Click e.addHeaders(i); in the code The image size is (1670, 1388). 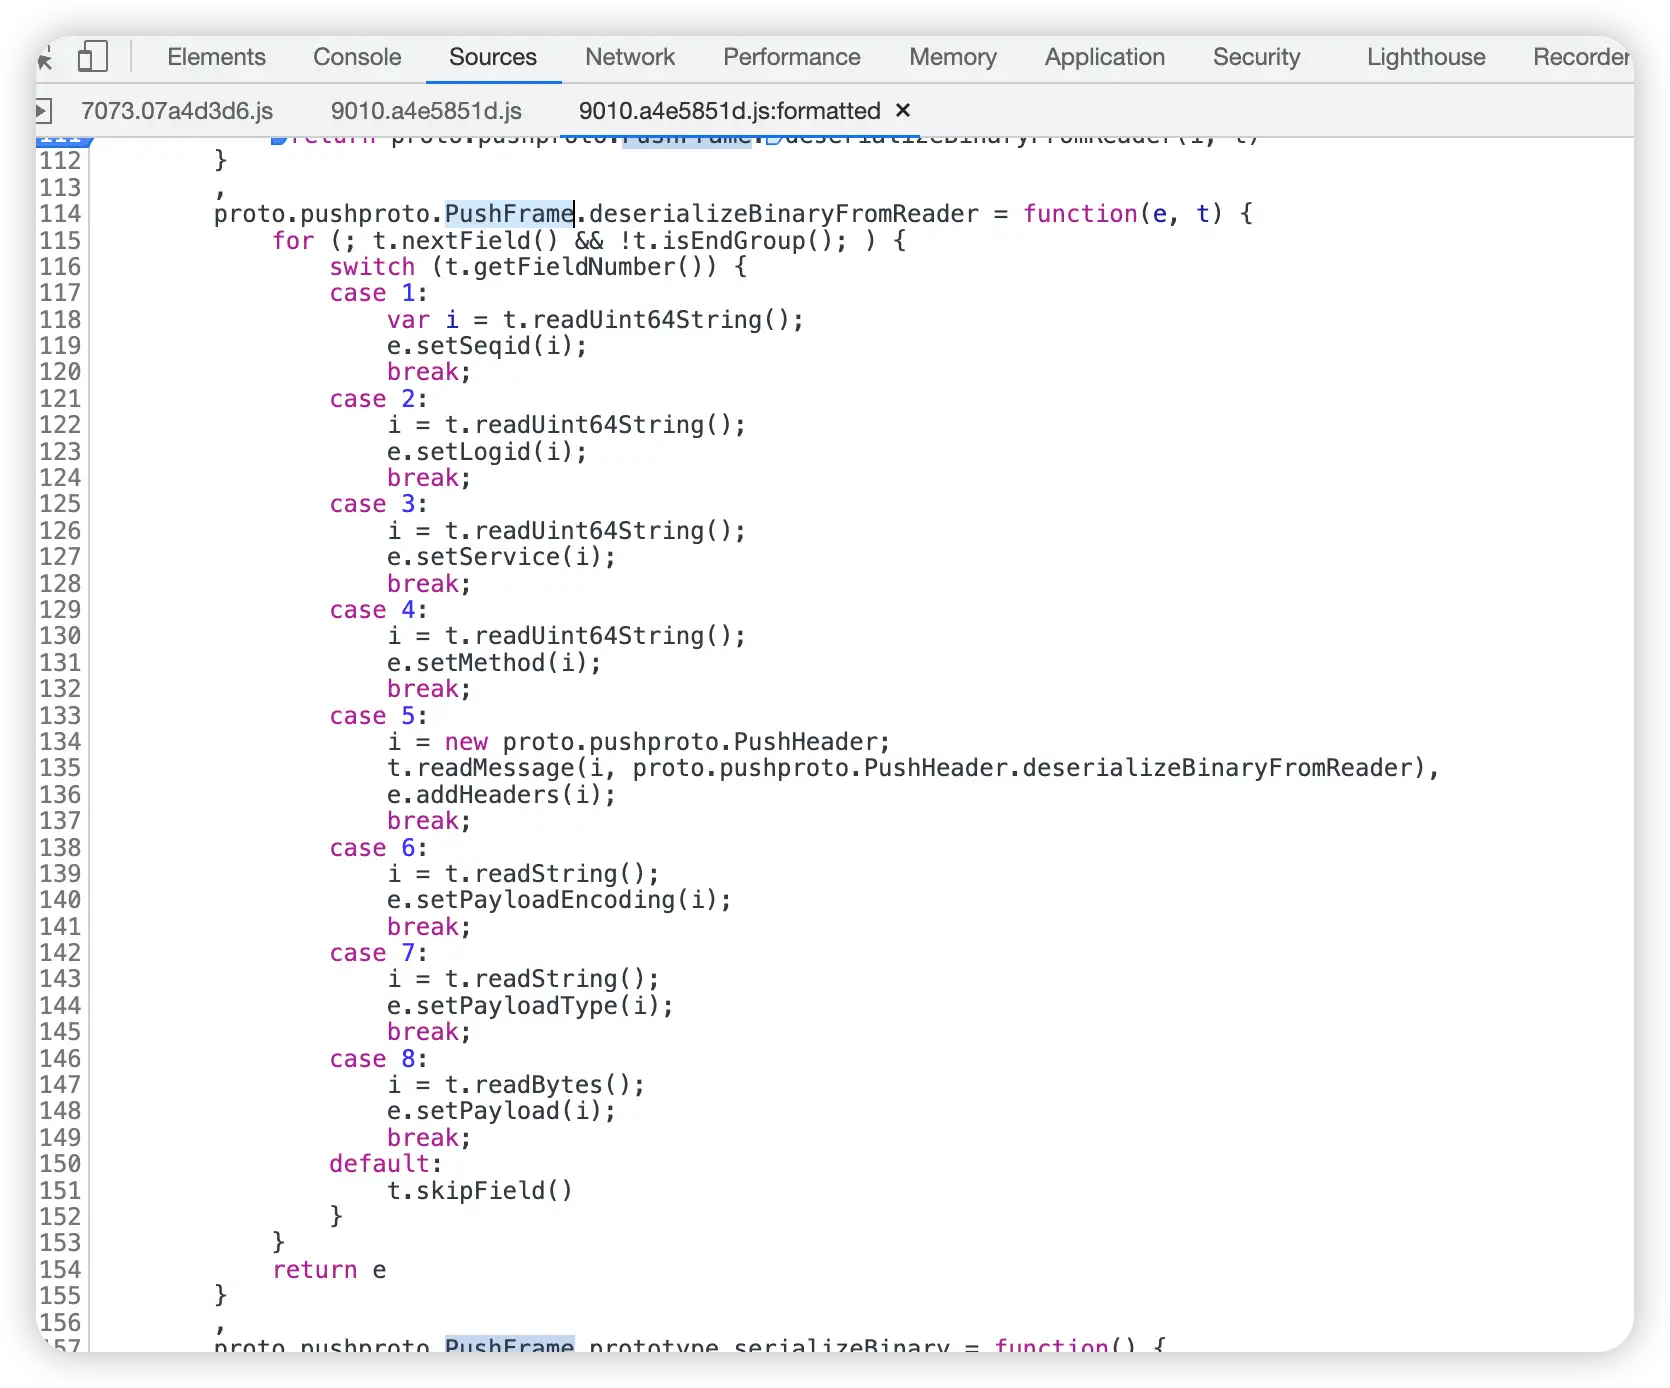502,795
